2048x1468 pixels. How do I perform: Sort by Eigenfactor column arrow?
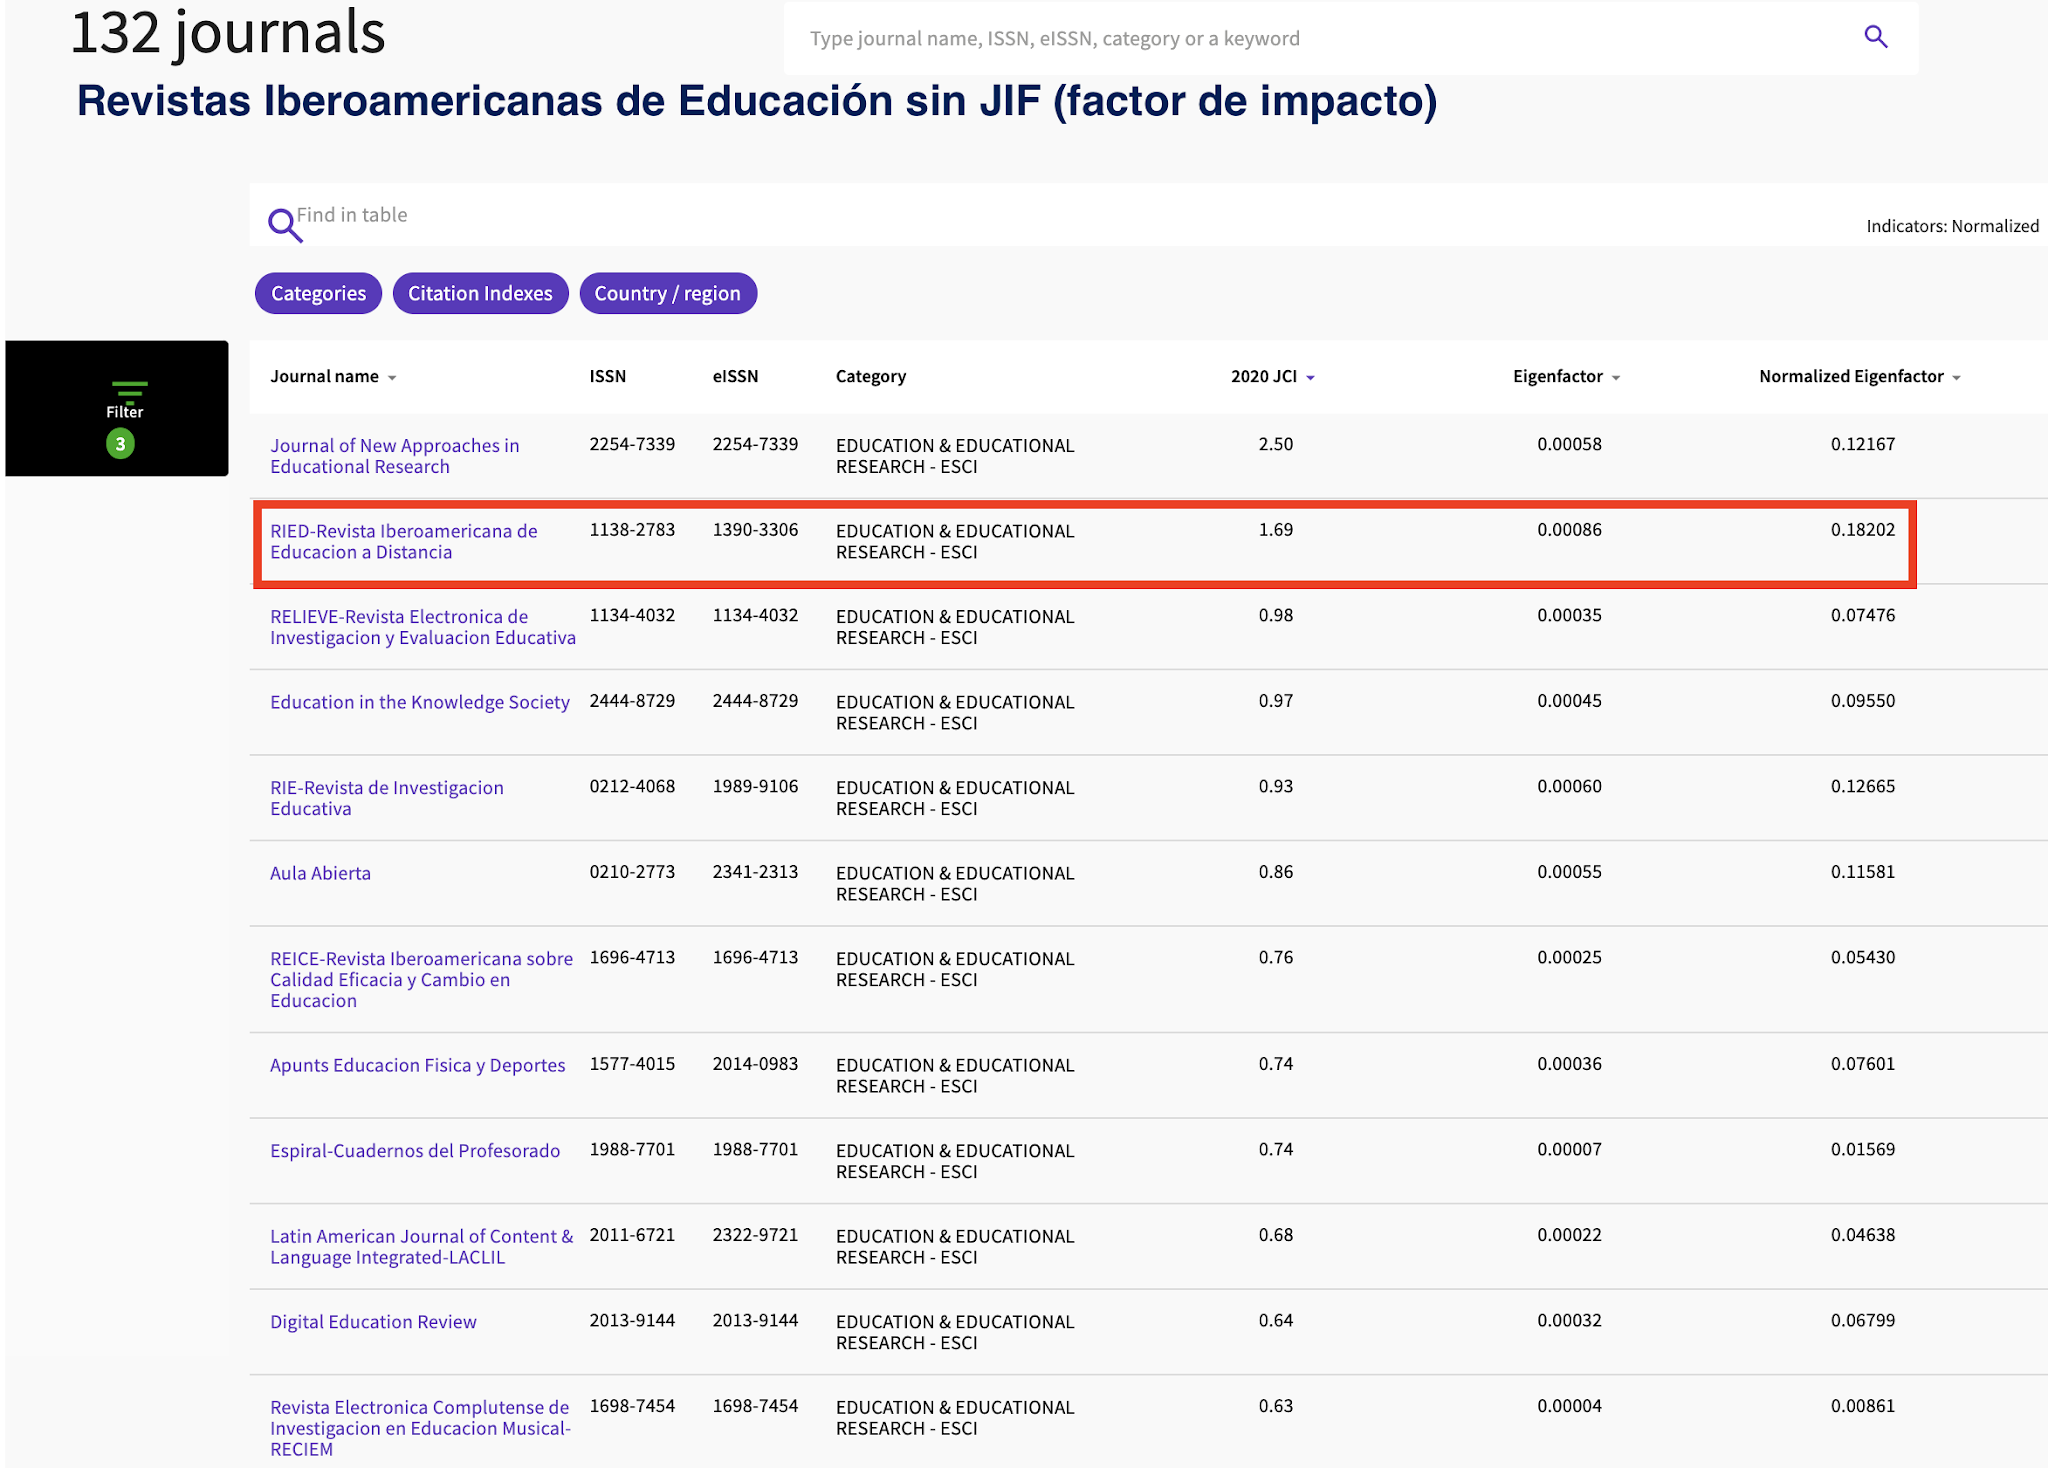(1616, 378)
